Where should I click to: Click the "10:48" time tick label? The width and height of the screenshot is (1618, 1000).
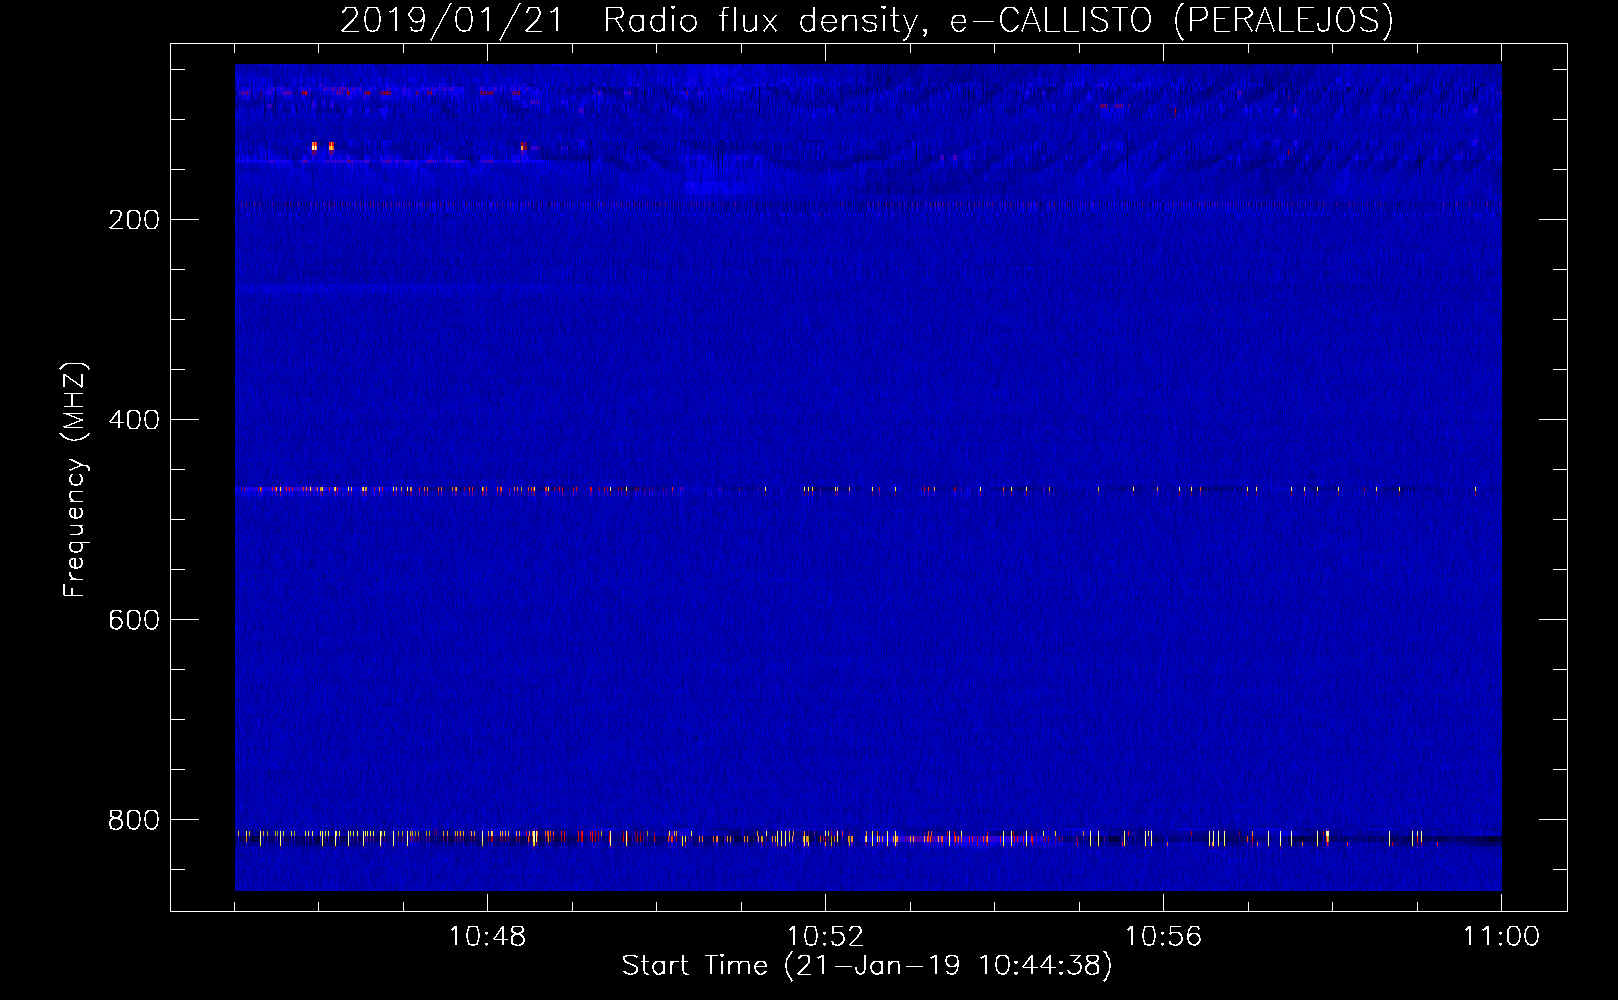coord(487,937)
